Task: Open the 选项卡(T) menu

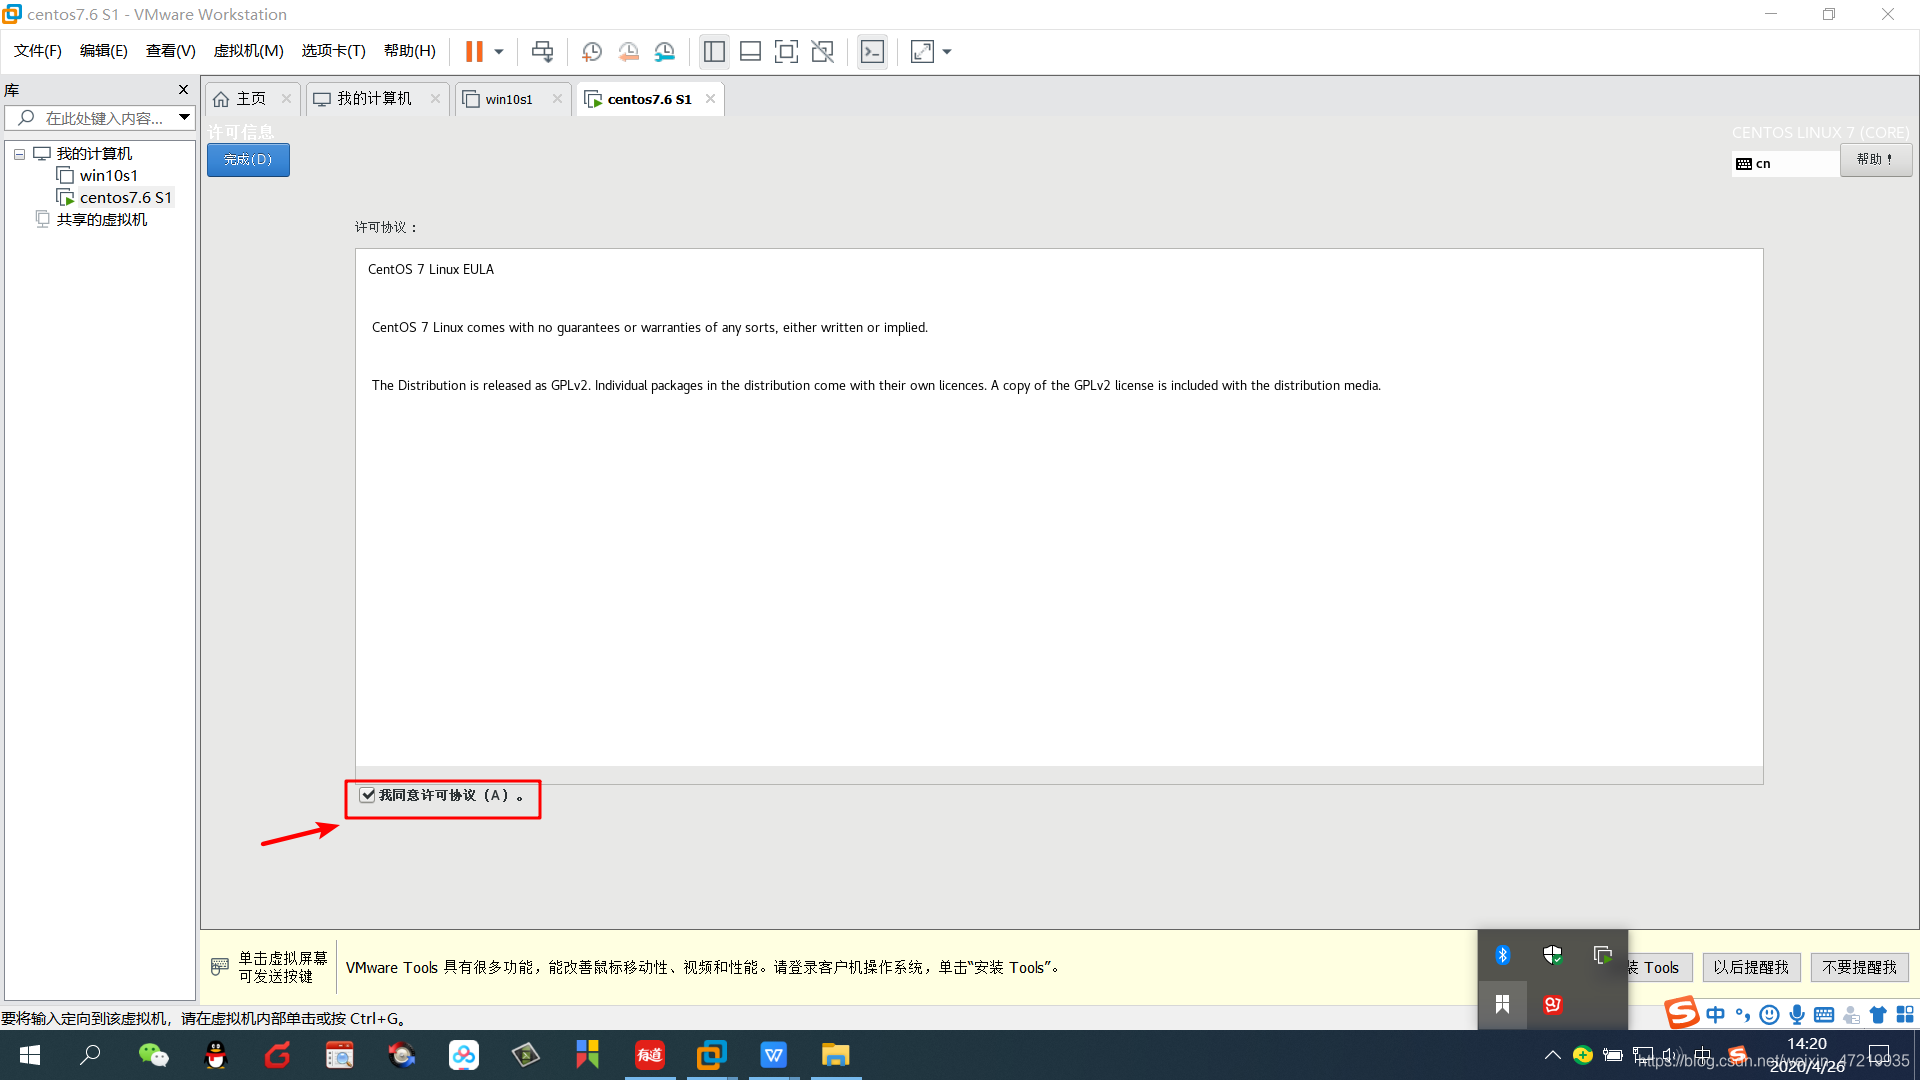Action: (x=334, y=51)
